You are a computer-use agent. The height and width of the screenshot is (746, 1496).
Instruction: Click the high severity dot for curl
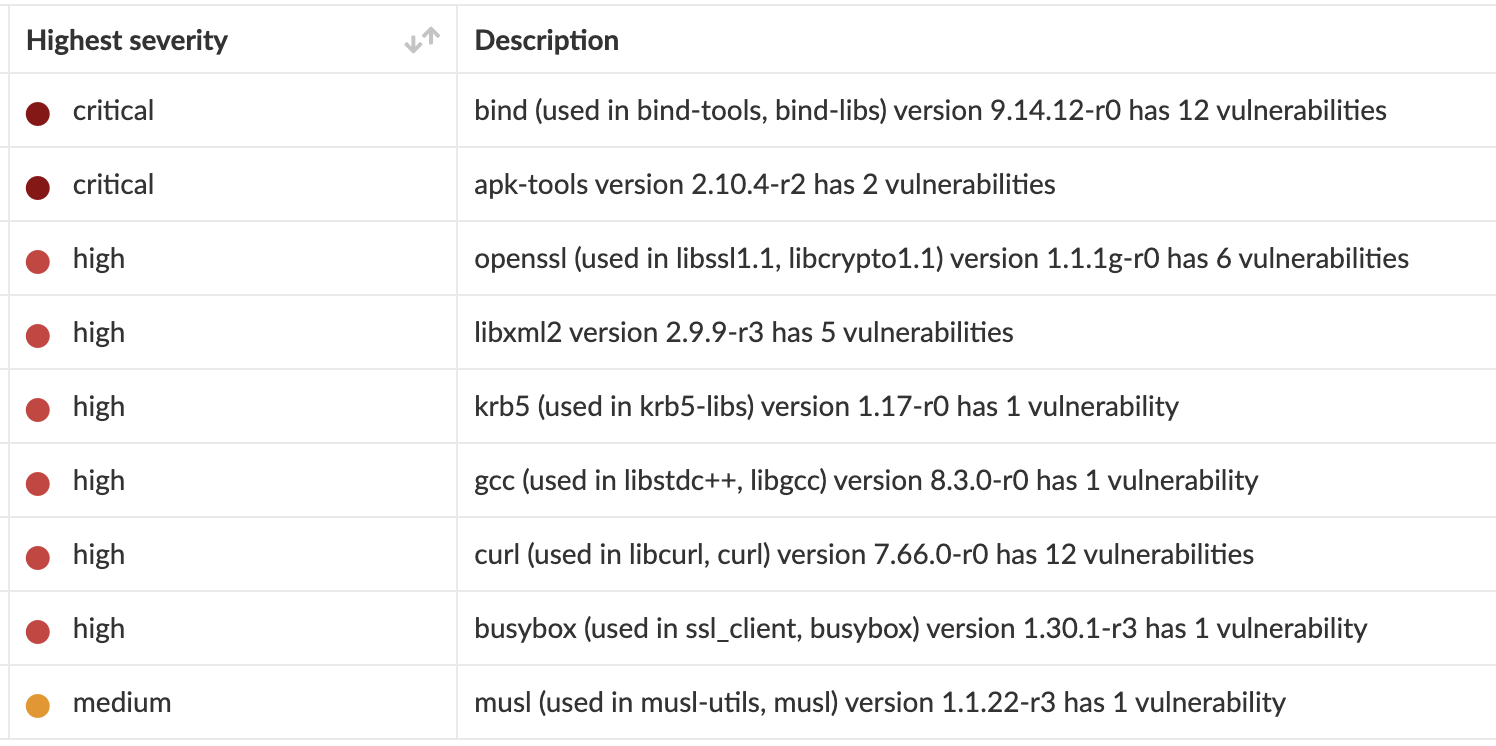(38, 557)
